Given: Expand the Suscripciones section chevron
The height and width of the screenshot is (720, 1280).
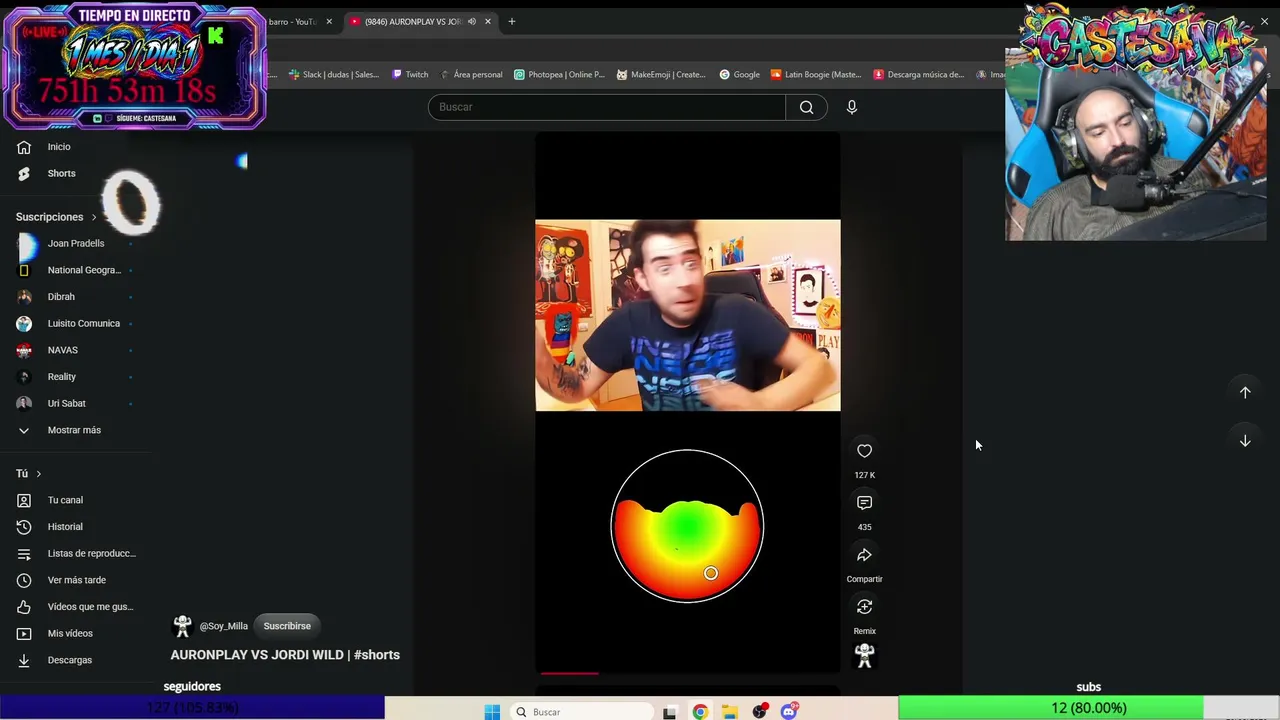Looking at the screenshot, I should click(94, 217).
